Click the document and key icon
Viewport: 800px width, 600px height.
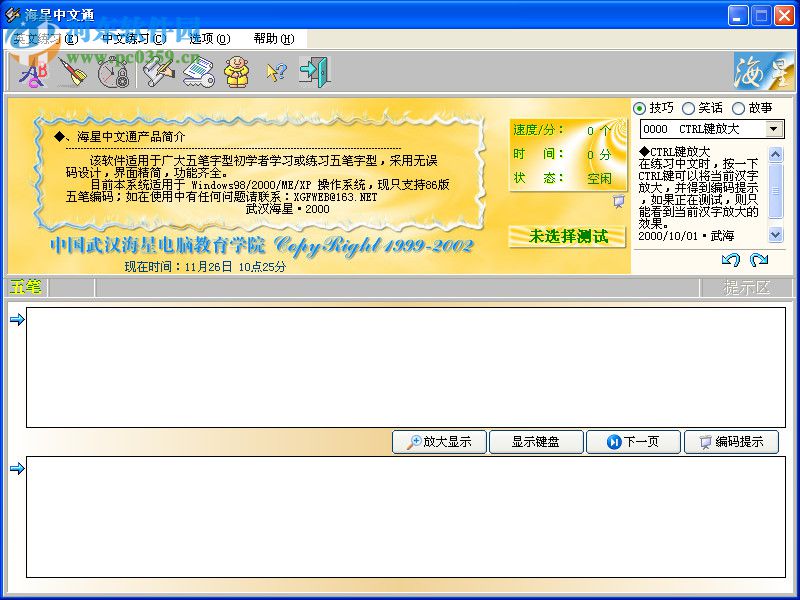pyautogui.click(x=198, y=73)
